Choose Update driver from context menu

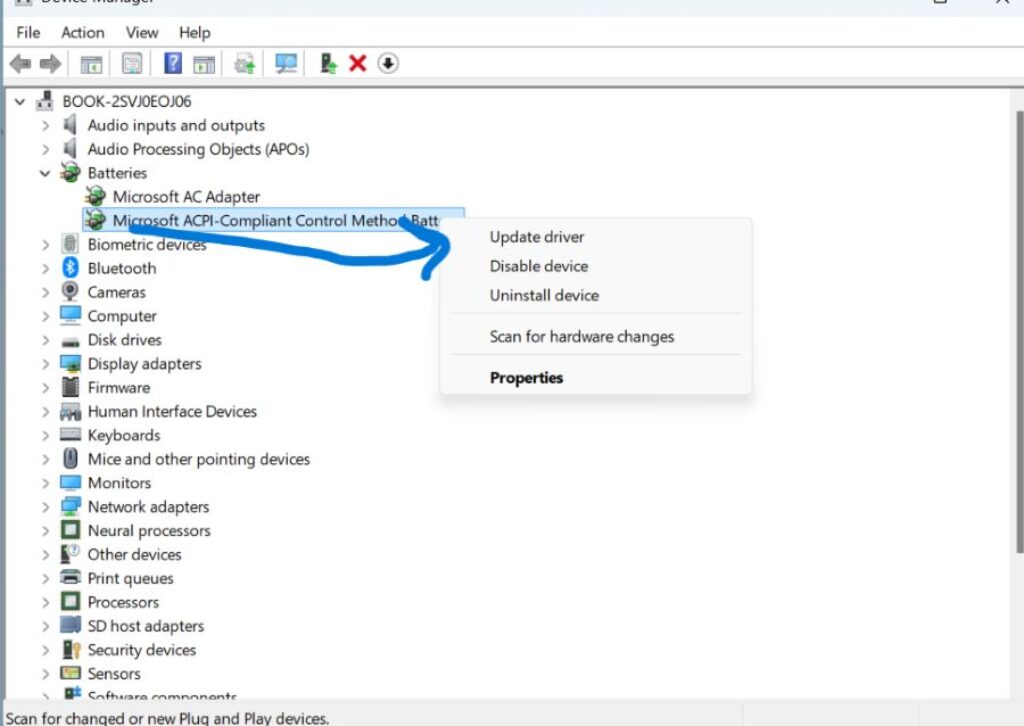(x=537, y=237)
